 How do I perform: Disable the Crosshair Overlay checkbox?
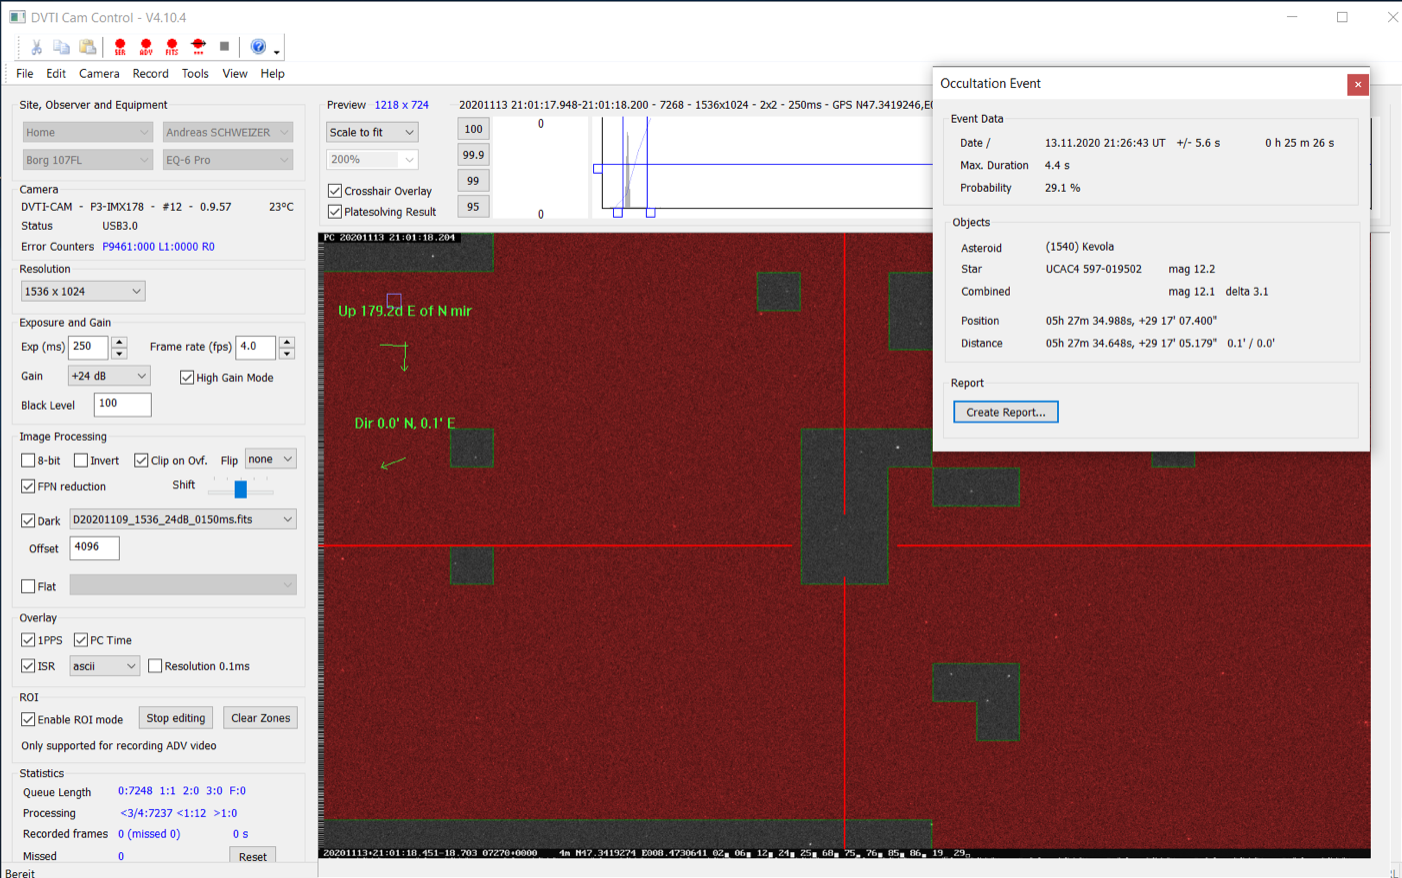coord(335,191)
